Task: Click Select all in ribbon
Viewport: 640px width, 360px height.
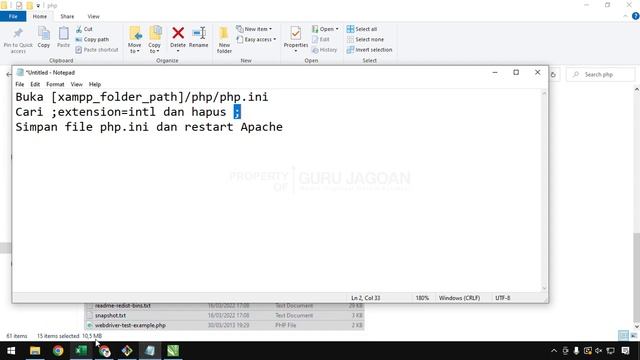Action: click(362, 29)
